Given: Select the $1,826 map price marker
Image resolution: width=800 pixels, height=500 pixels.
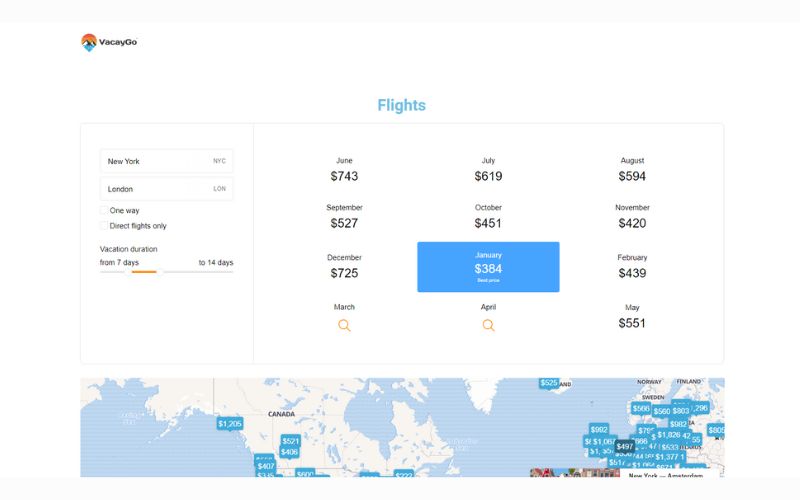Looking at the screenshot, I should 668,435.
